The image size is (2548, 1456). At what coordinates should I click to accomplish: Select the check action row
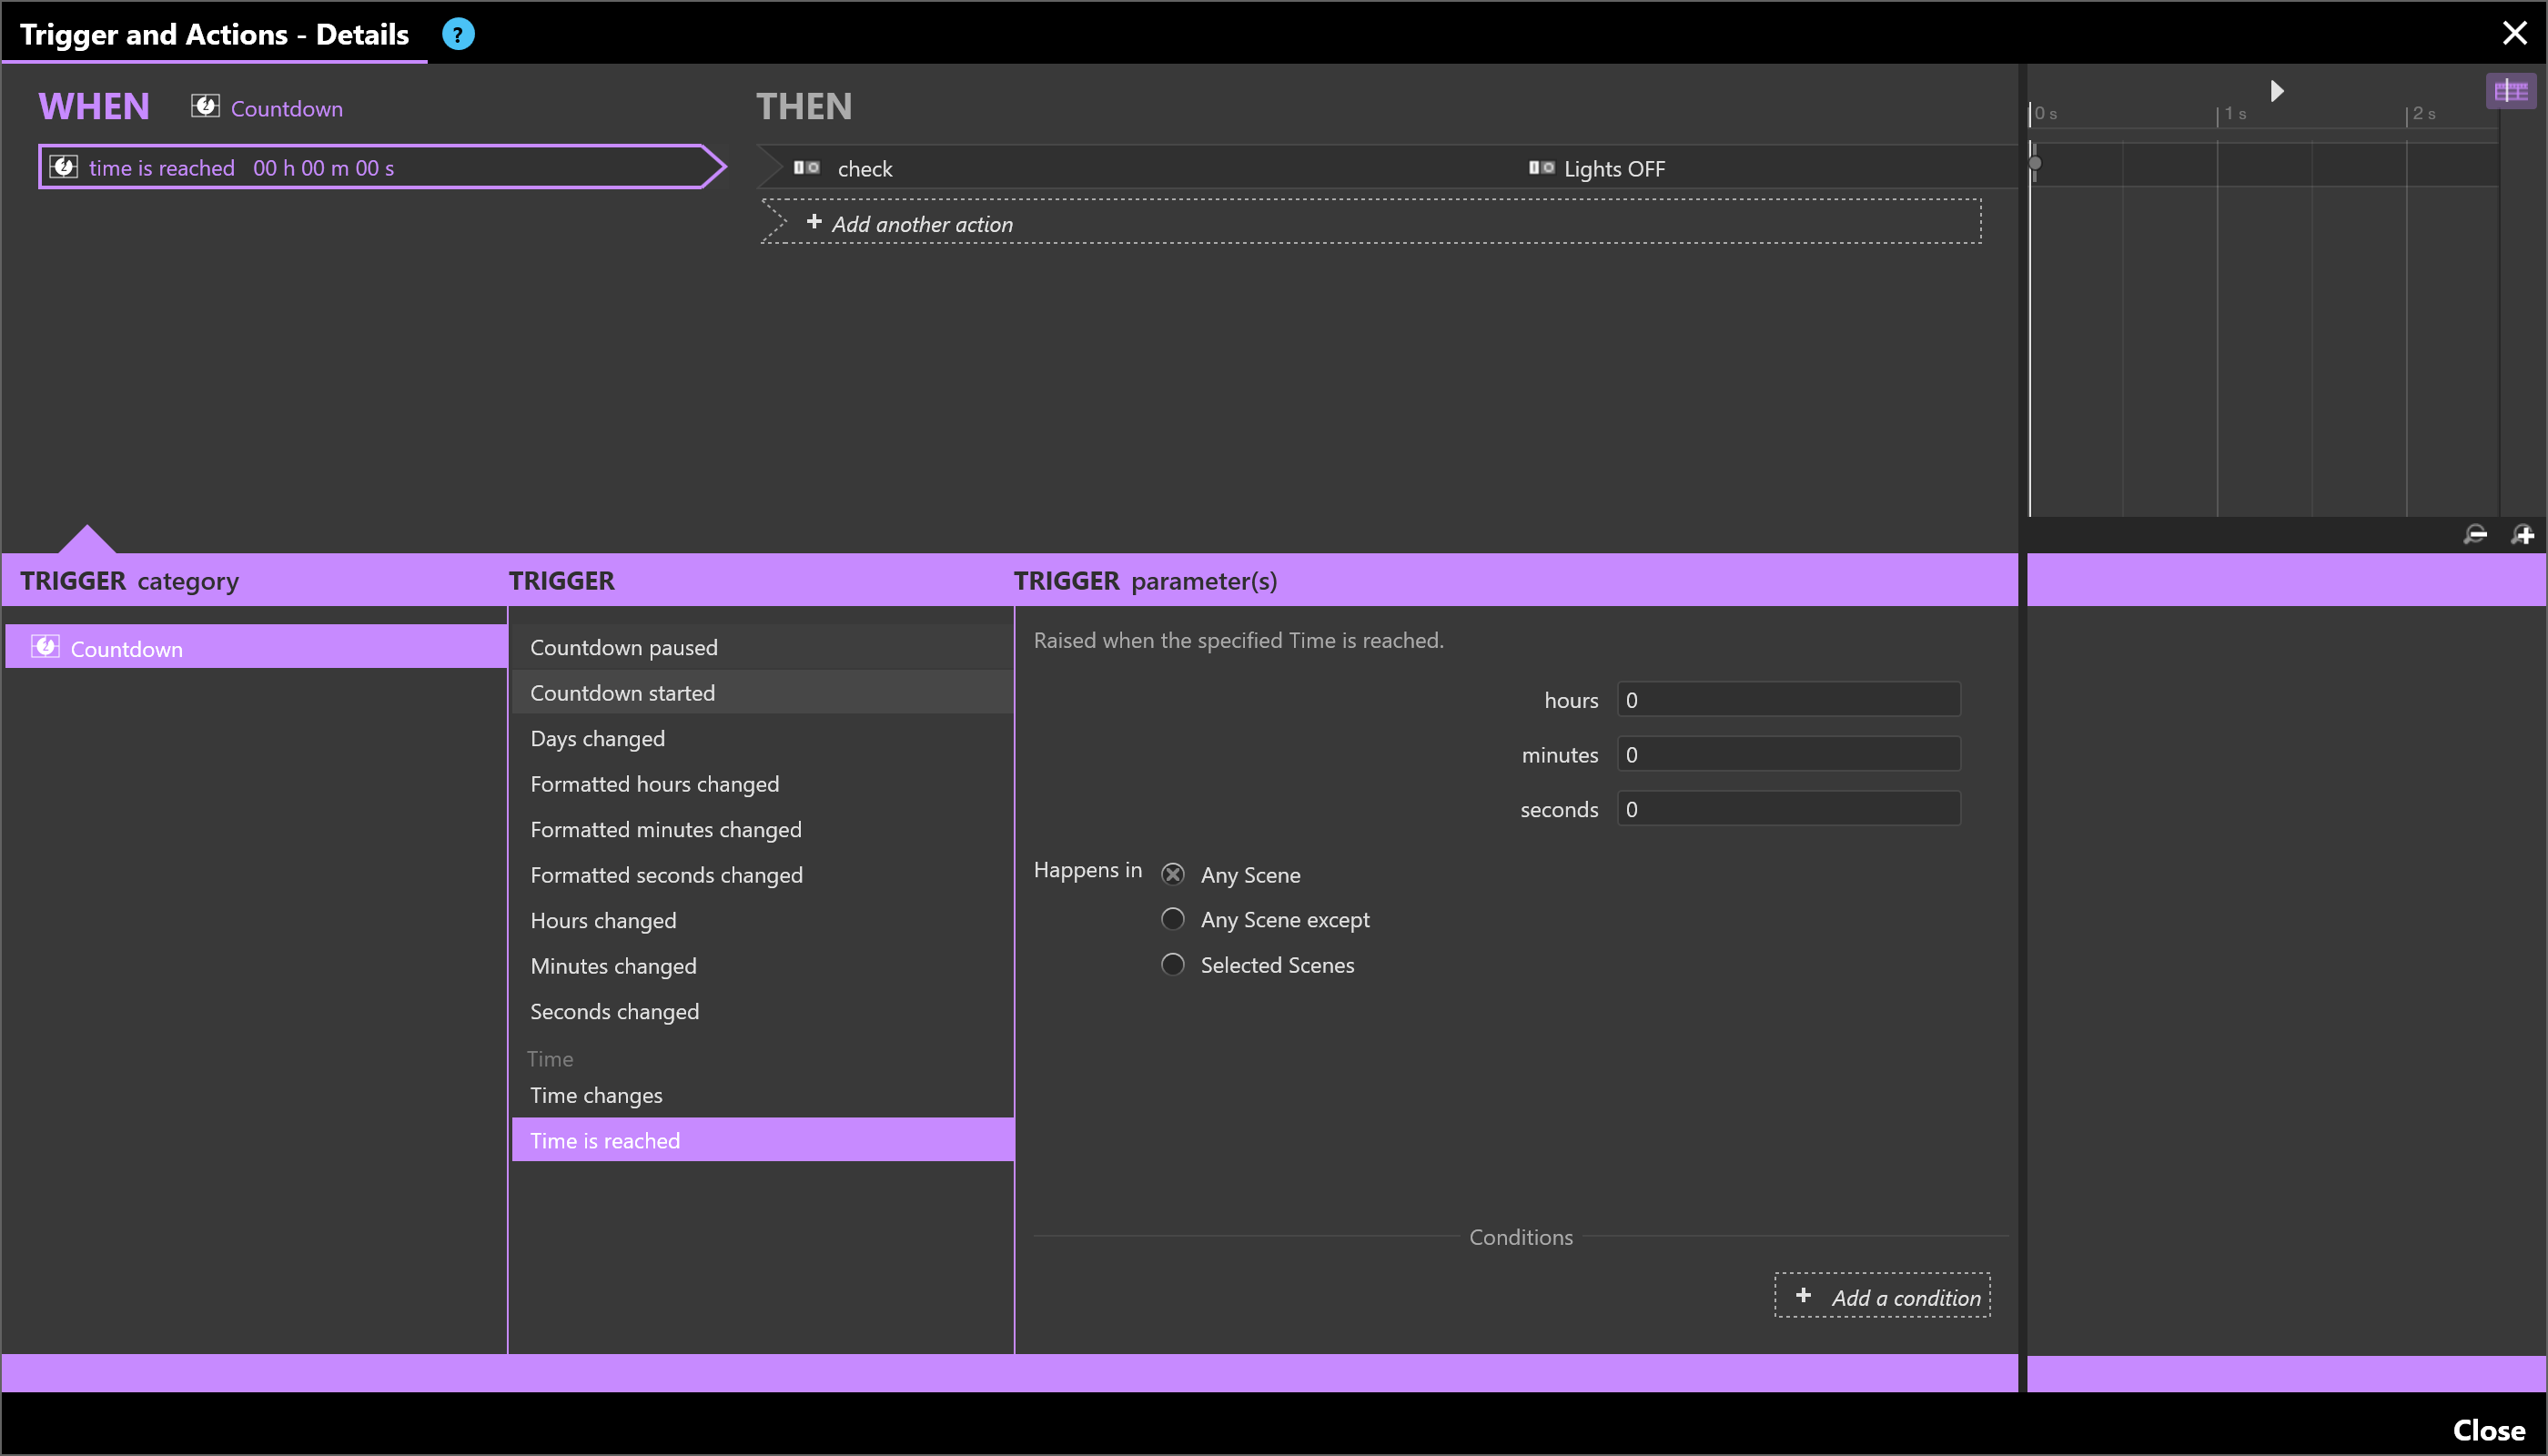(x=1390, y=168)
